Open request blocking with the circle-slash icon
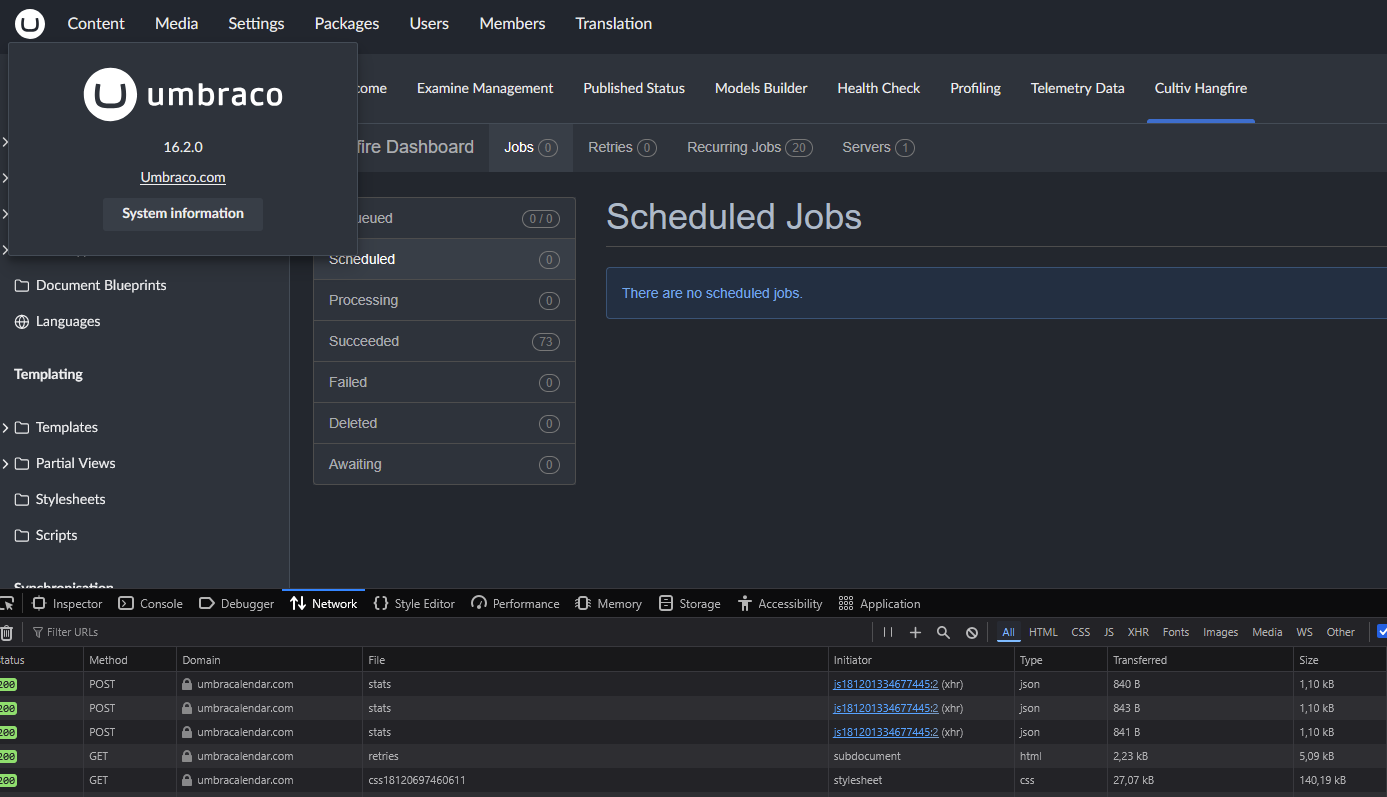 [972, 632]
